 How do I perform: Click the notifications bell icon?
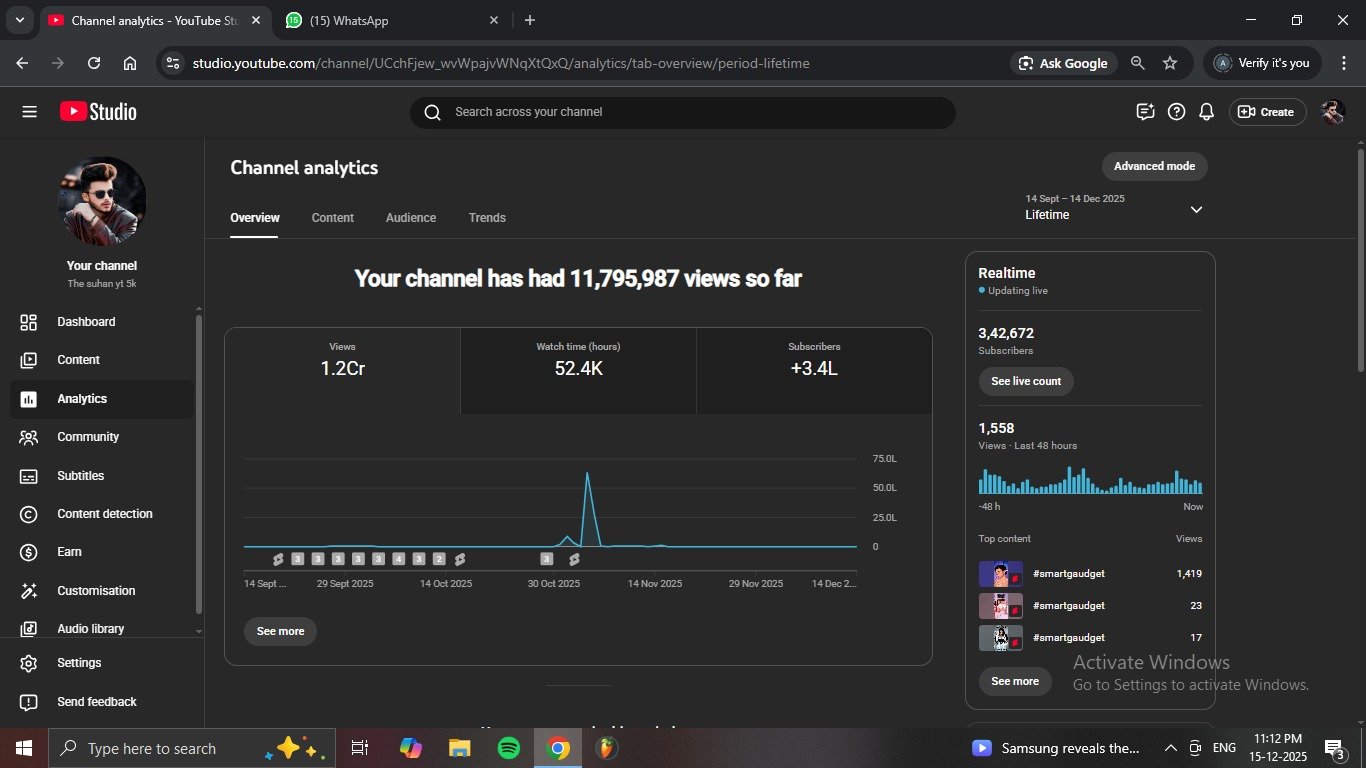coord(1206,112)
